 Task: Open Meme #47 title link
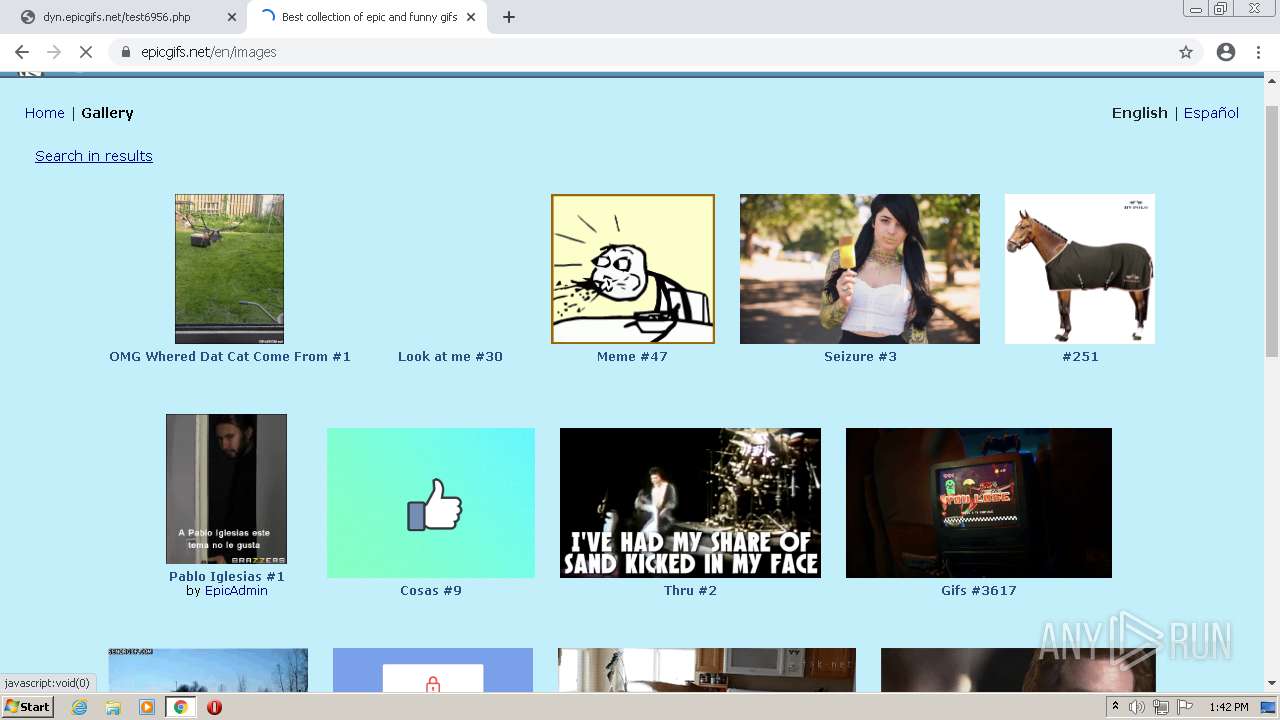(x=632, y=357)
